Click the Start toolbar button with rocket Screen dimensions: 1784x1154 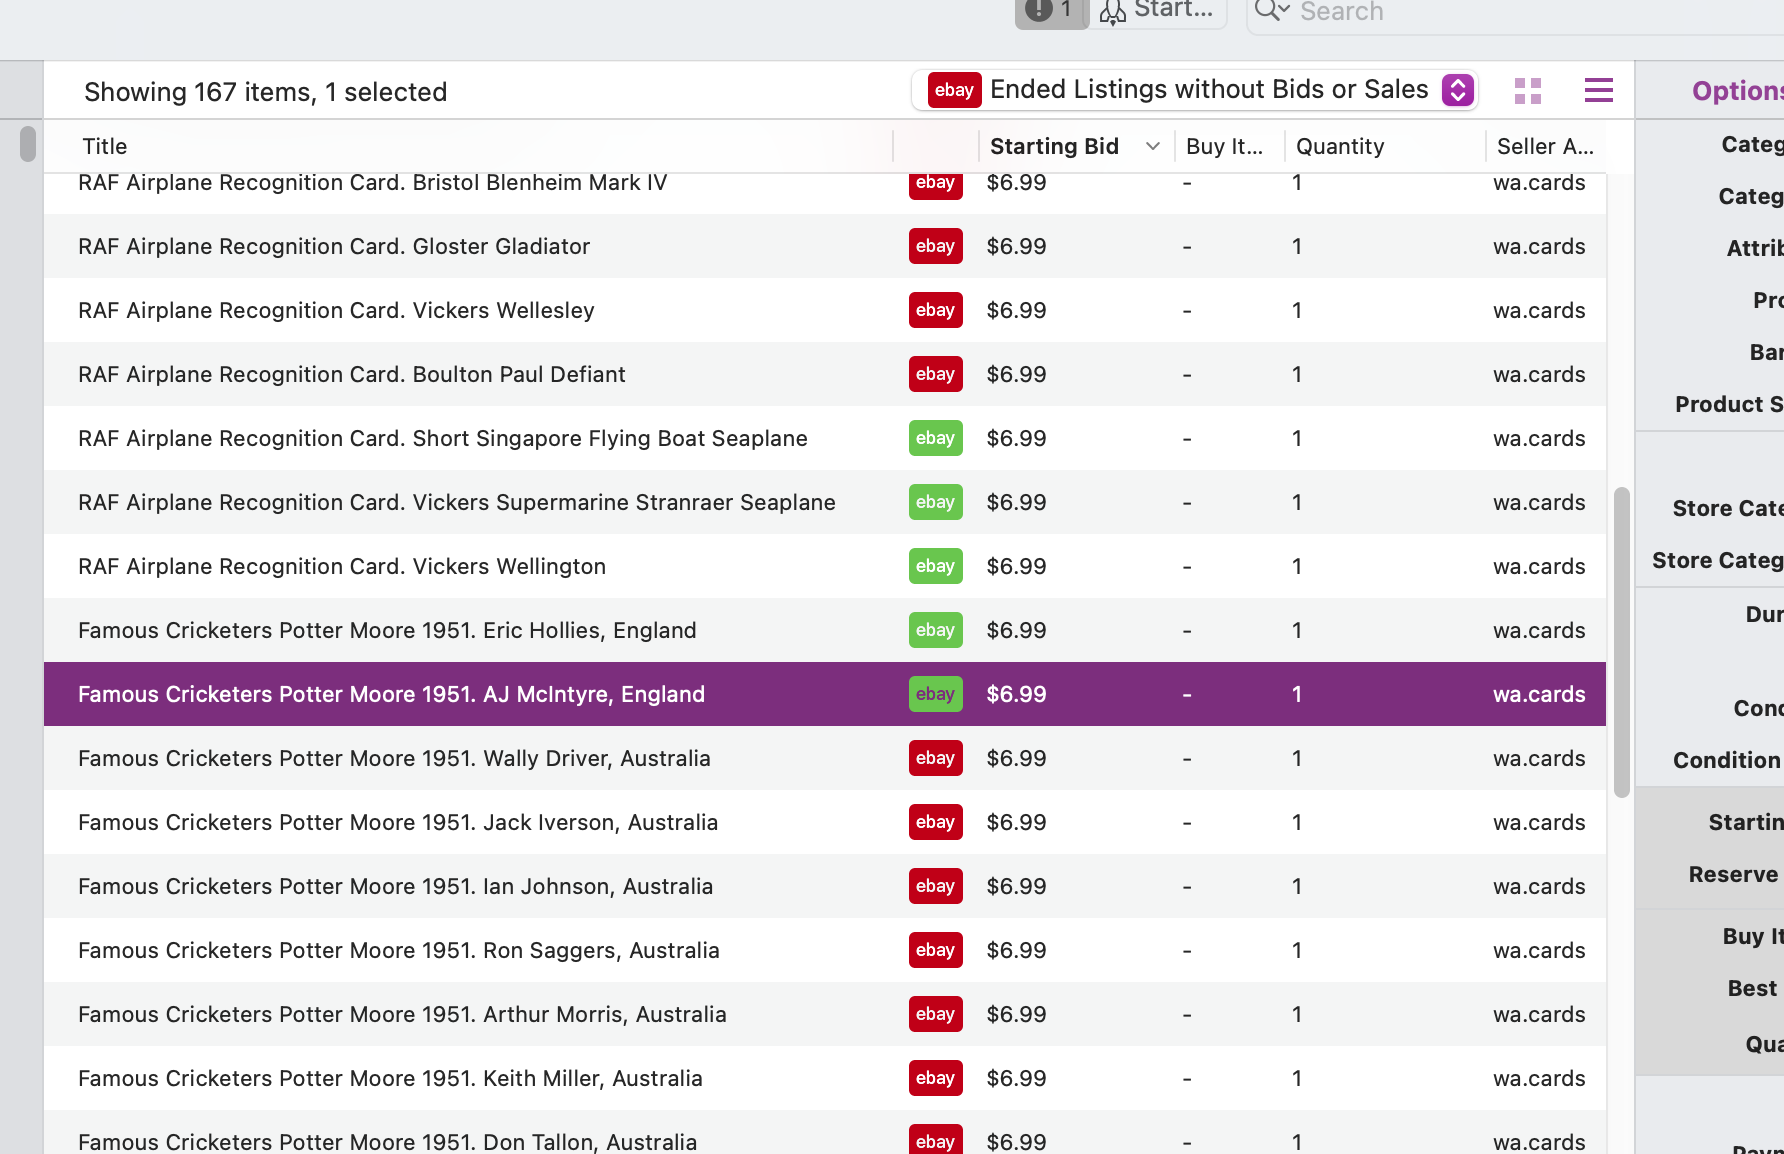(1158, 12)
